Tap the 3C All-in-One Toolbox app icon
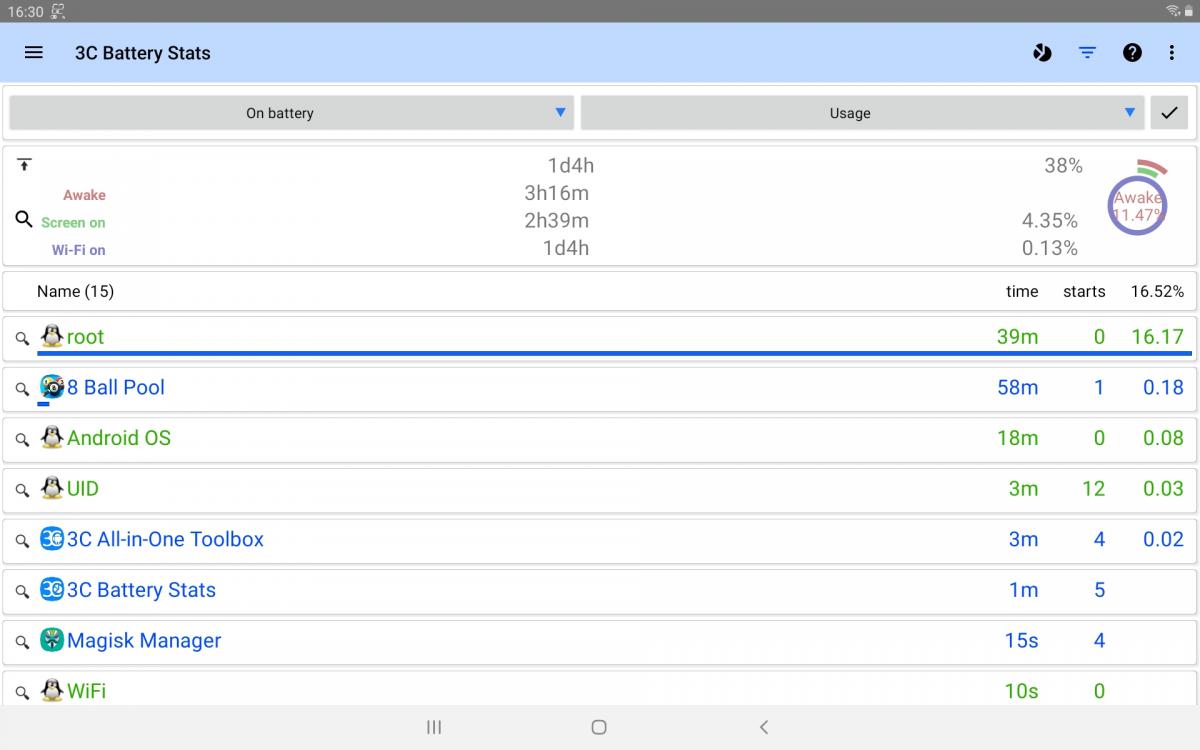Image resolution: width=1200 pixels, height=750 pixels. (x=52, y=538)
